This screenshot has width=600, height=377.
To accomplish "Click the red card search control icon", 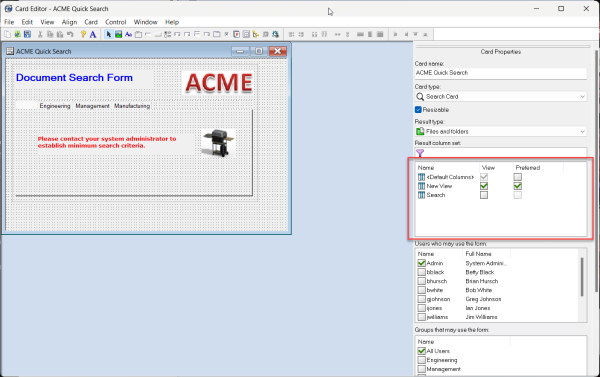I will [x=236, y=34].
